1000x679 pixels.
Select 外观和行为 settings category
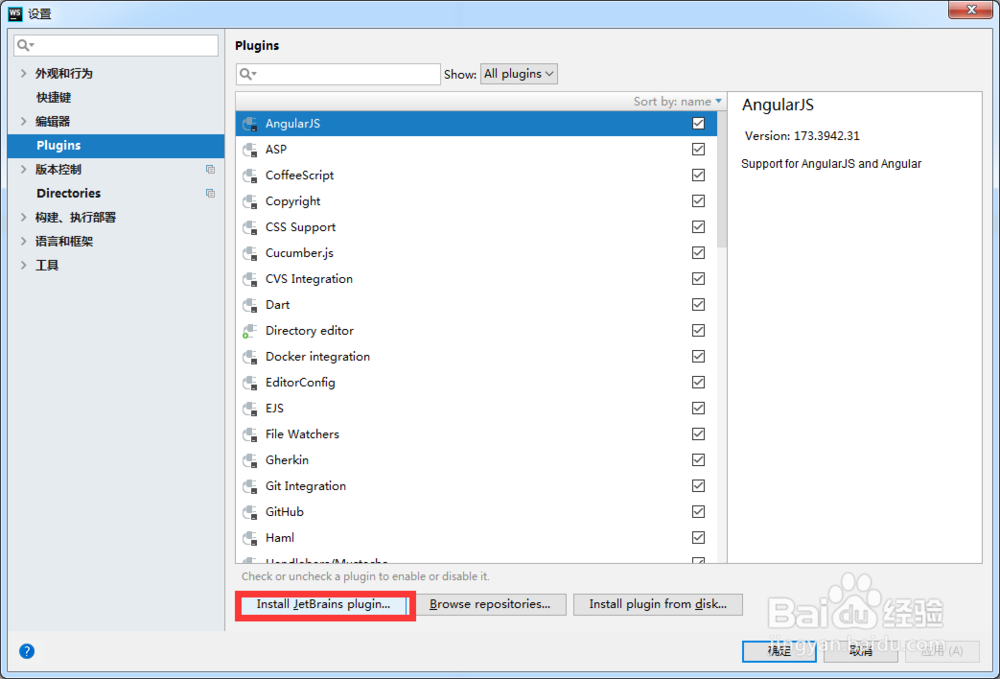coord(64,73)
